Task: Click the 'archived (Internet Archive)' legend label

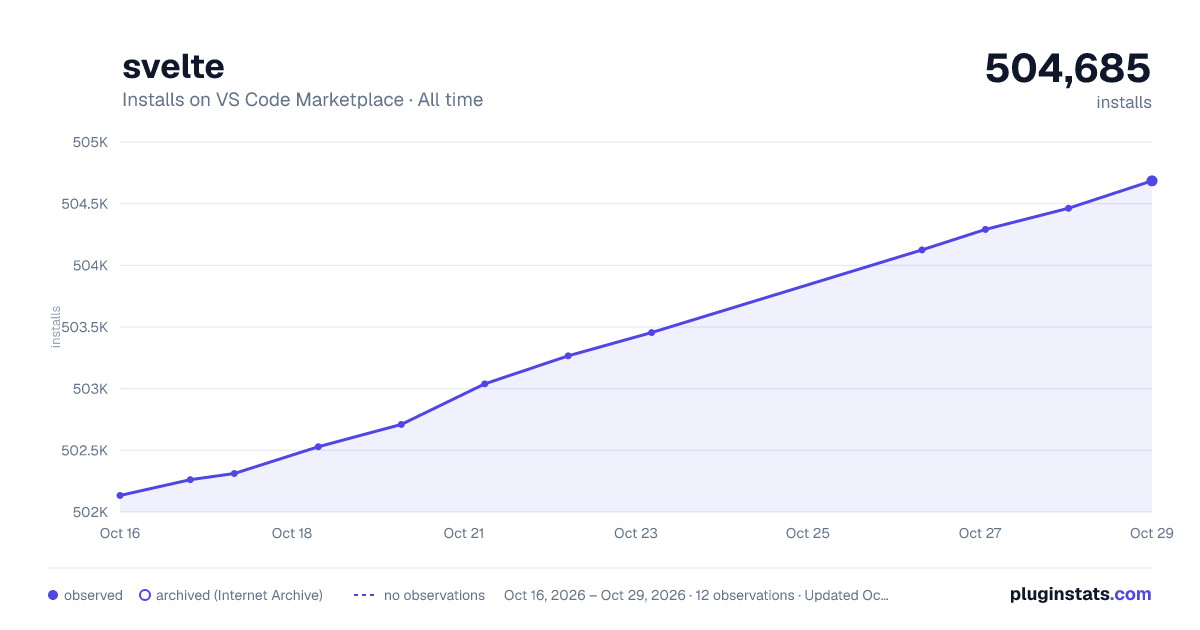Action: (239, 595)
